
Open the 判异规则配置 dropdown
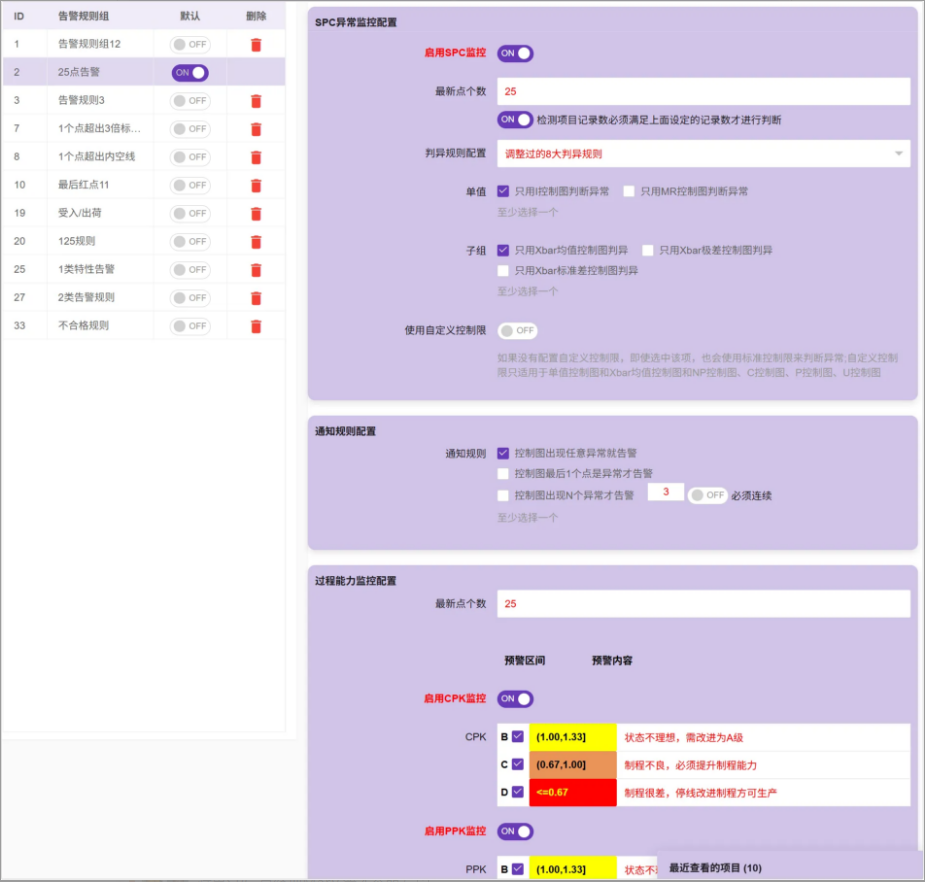coord(703,153)
